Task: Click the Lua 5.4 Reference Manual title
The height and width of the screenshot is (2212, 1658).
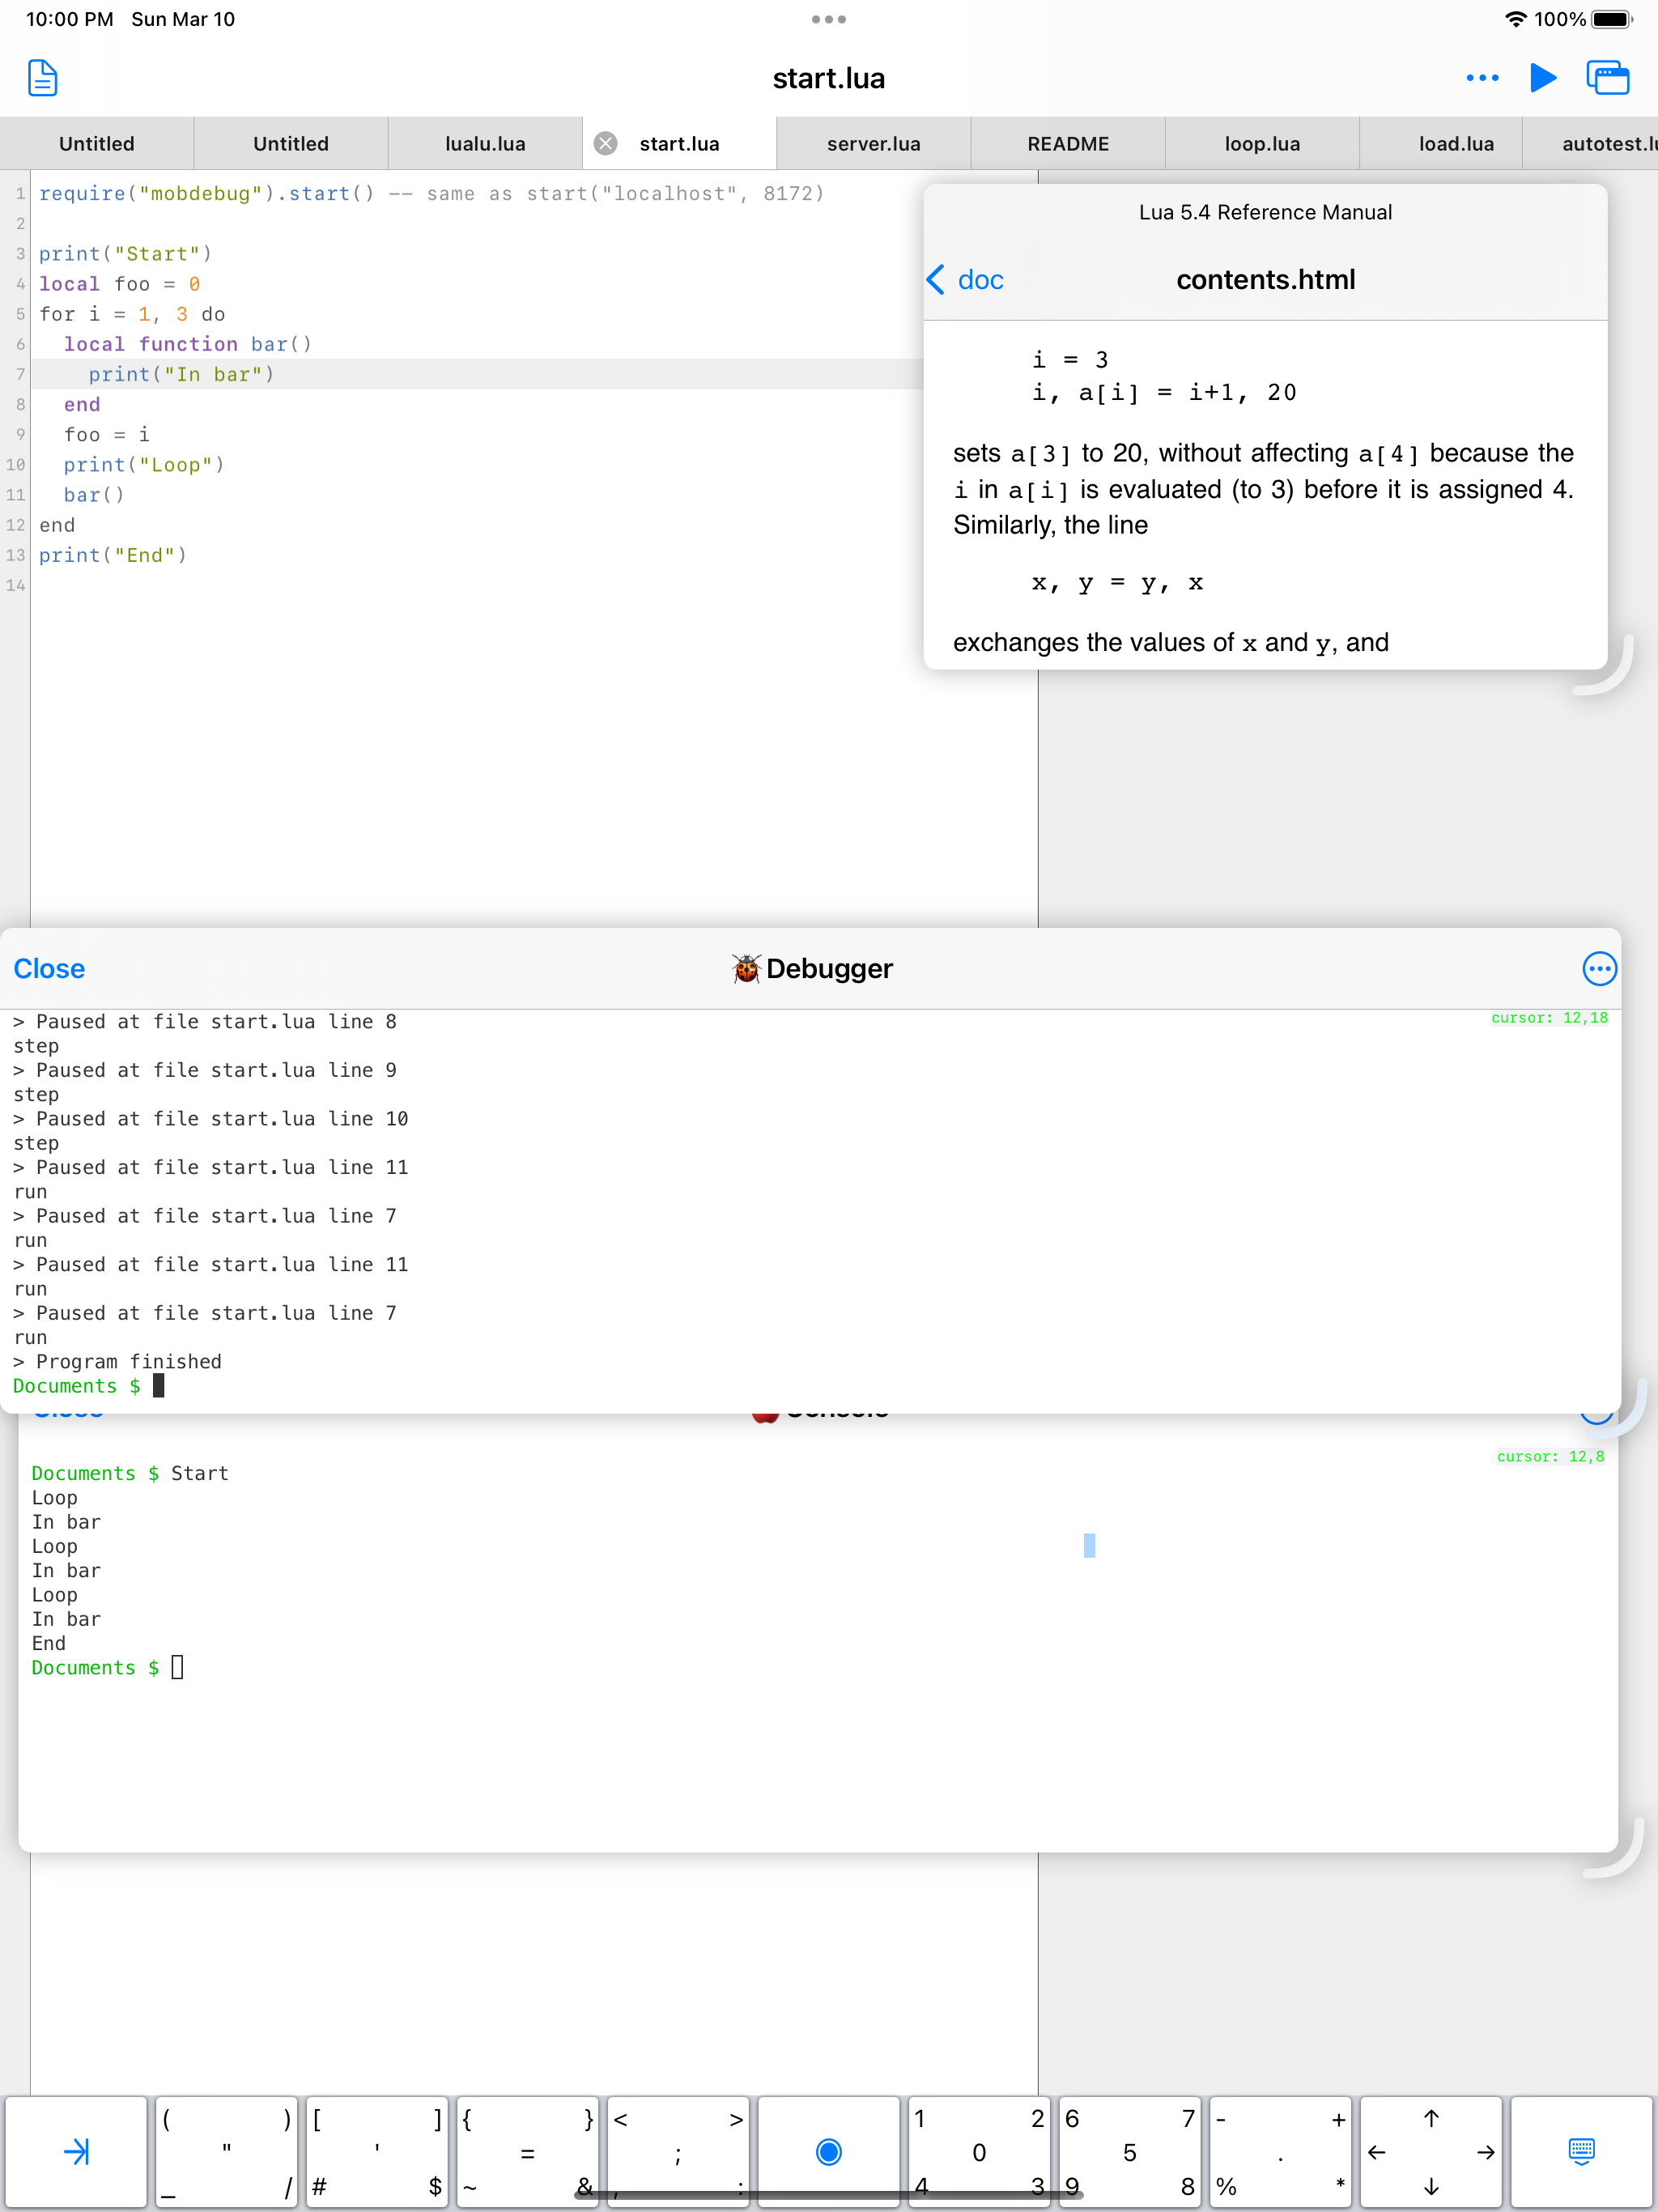Action: 1265,212
